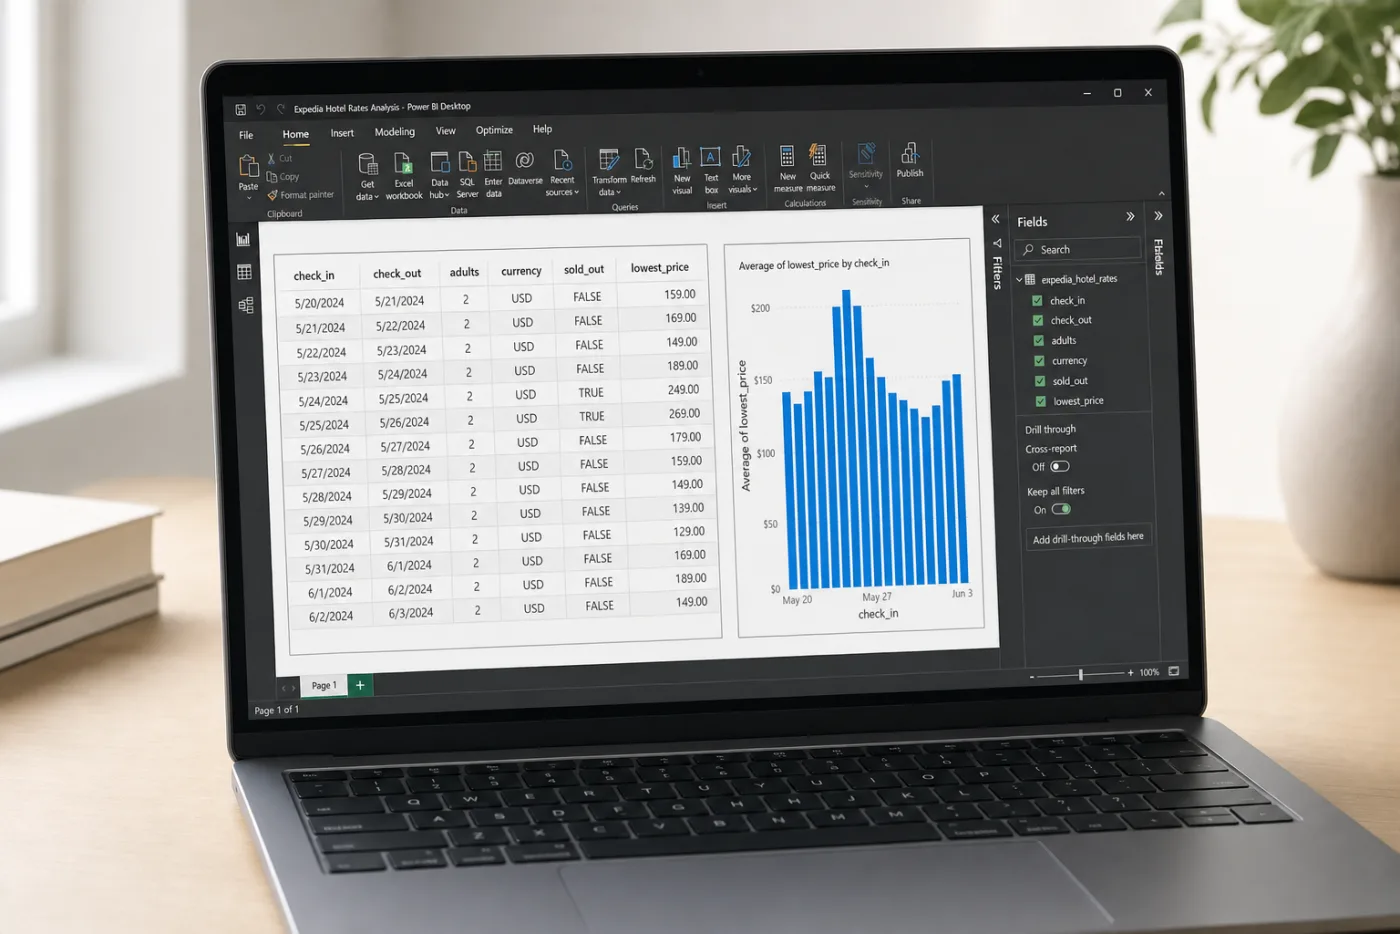The height and width of the screenshot is (934, 1400).
Task: Select the Page 1 tab
Action: (323, 685)
